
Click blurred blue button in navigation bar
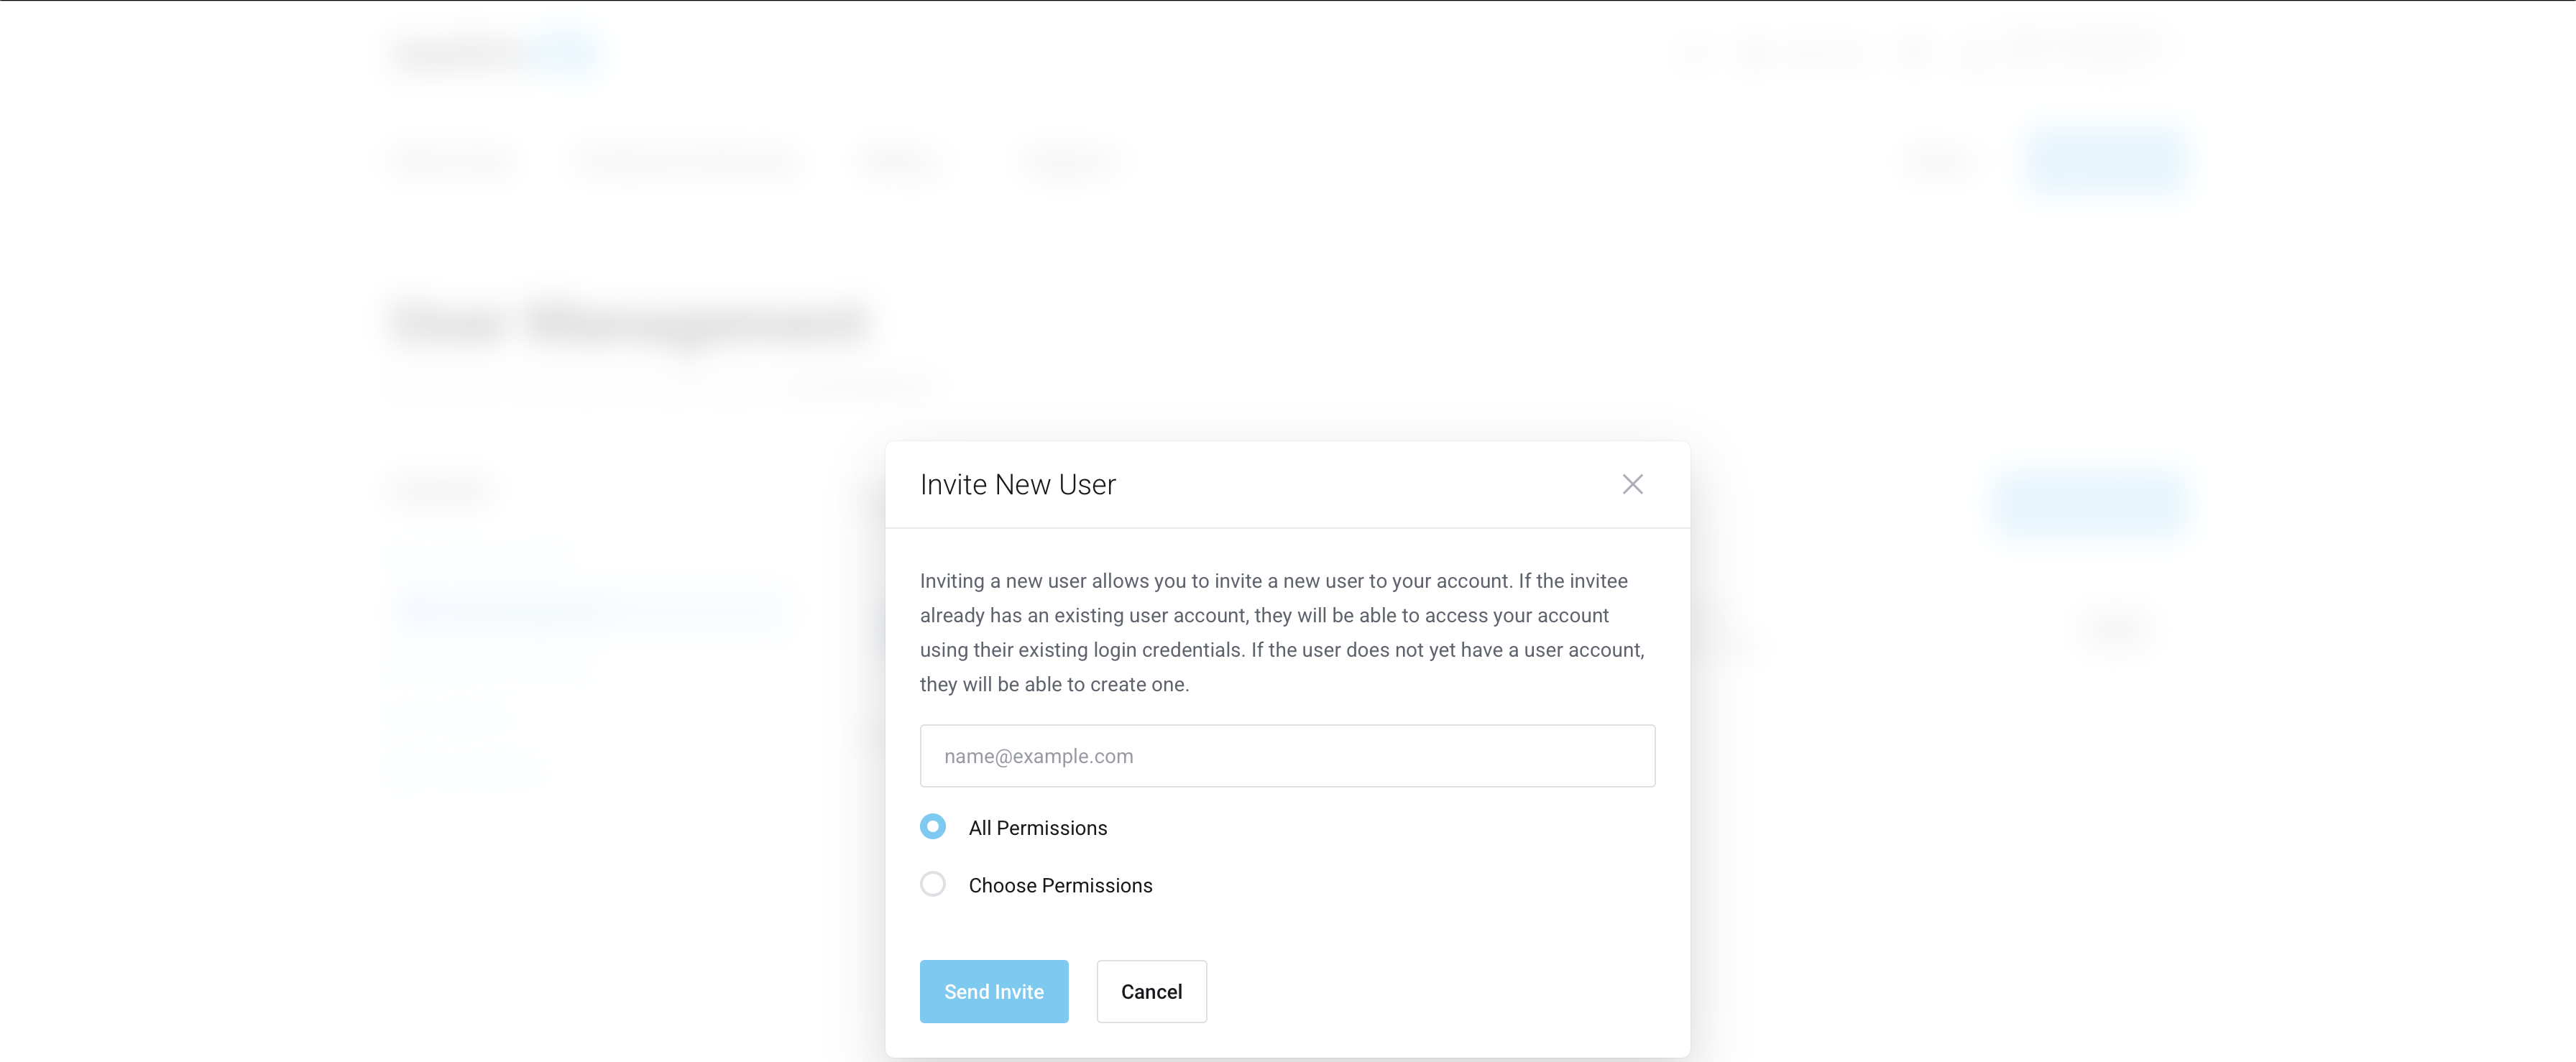click(x=2104, y=161)
